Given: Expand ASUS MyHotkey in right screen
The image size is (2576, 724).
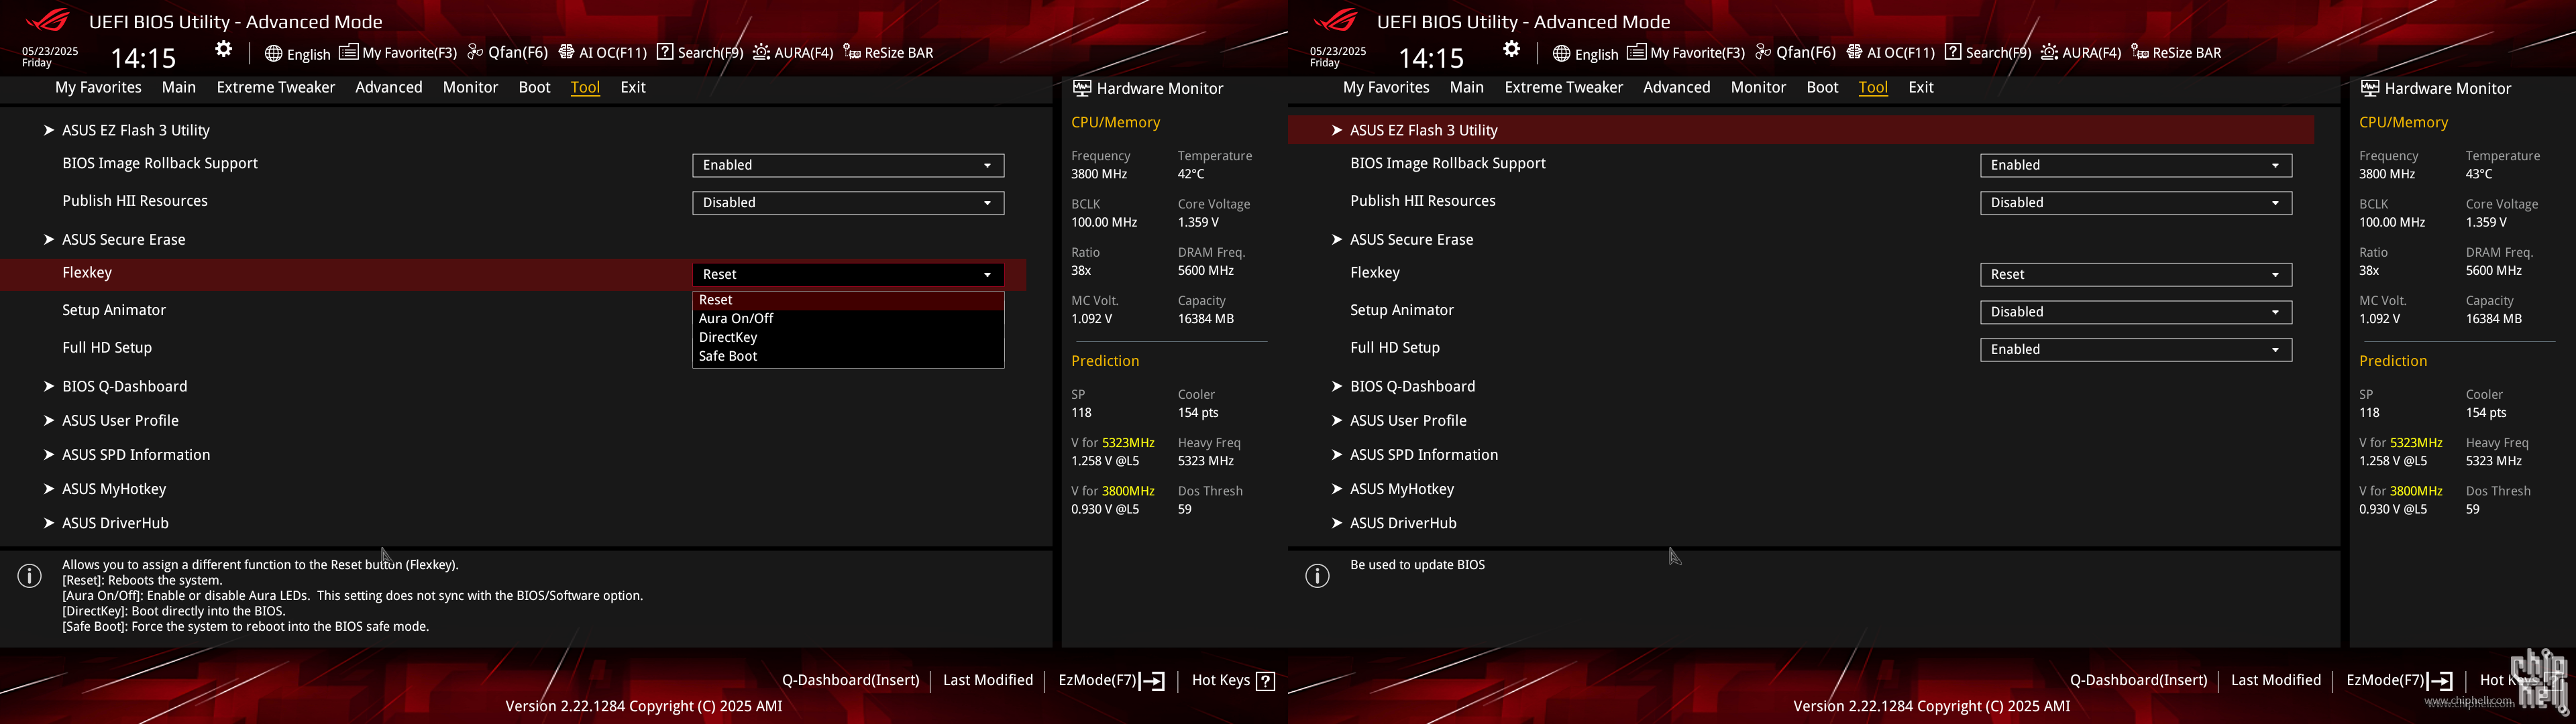Looking at the screenshot, I should click(1402, 489).
